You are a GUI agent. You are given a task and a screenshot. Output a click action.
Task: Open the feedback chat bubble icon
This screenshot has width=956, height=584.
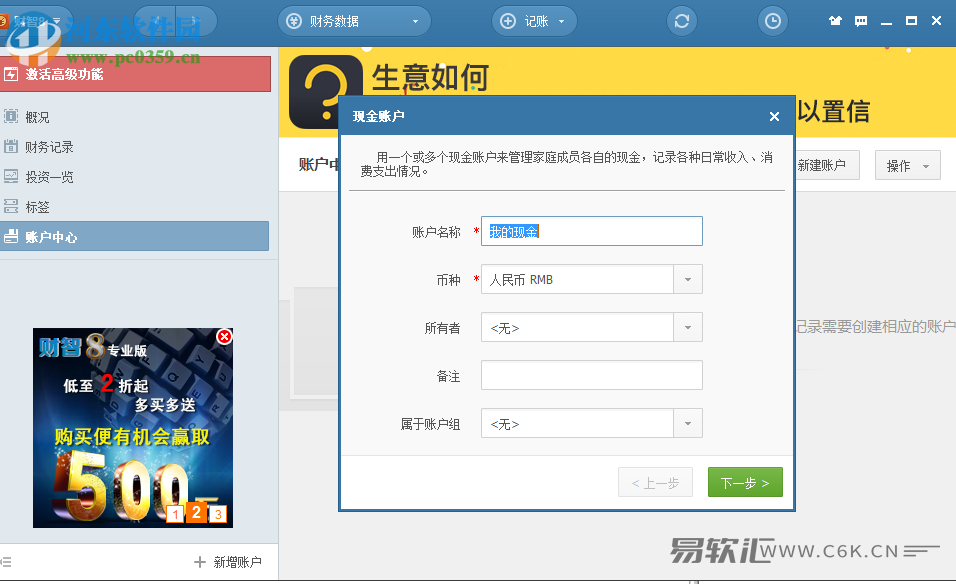pos(861,21)
